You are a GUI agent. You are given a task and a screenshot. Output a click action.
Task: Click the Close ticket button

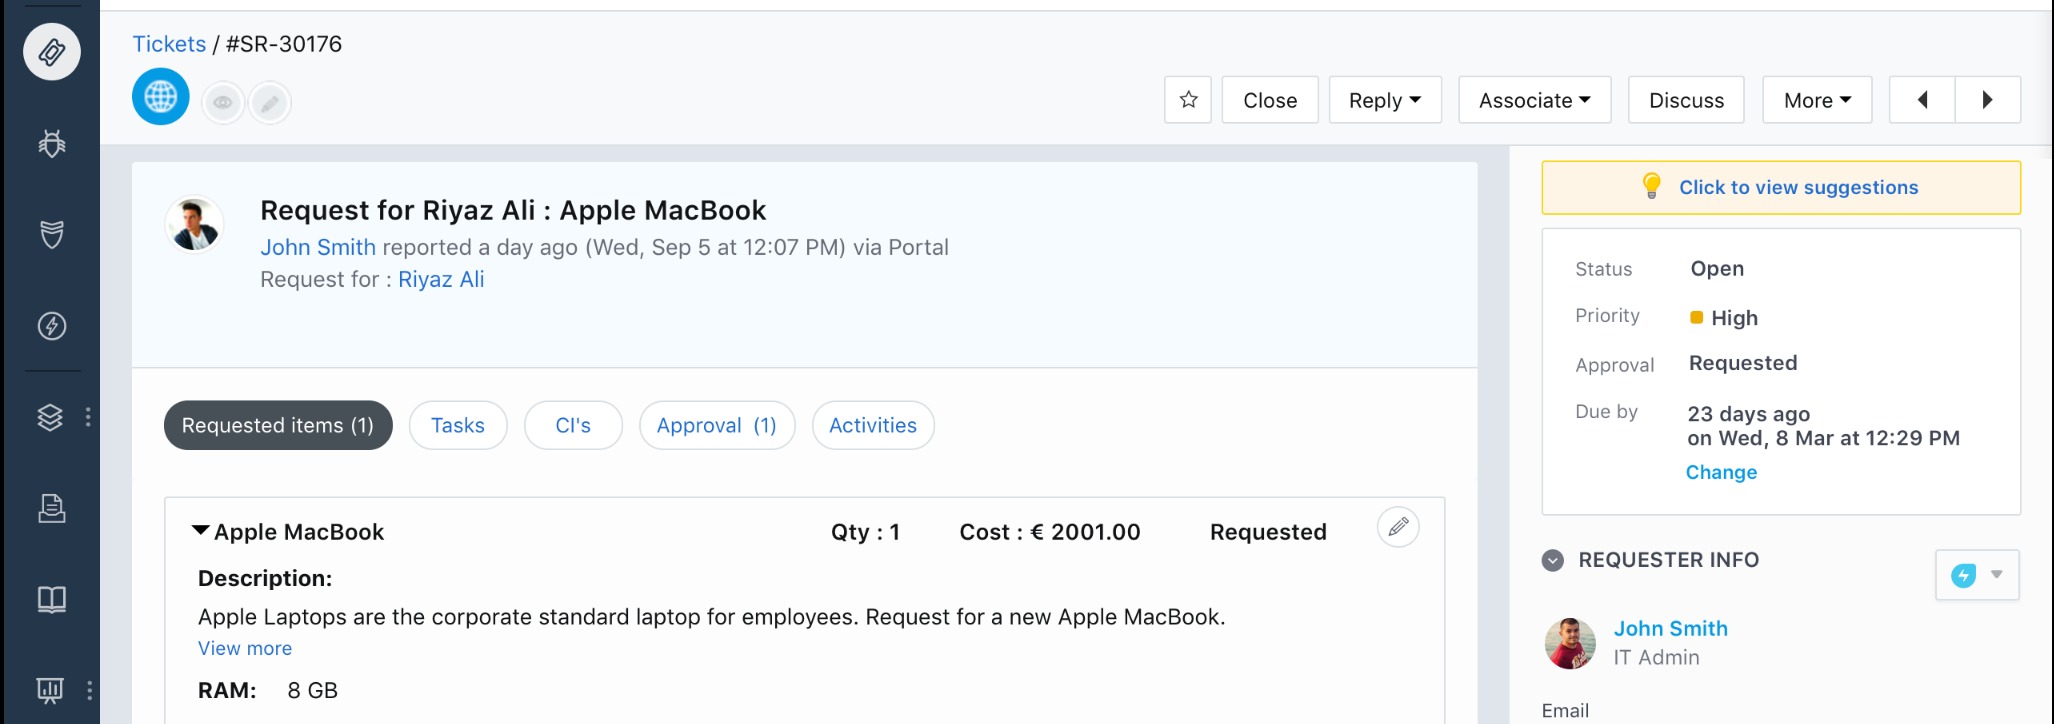(1270, 100)
